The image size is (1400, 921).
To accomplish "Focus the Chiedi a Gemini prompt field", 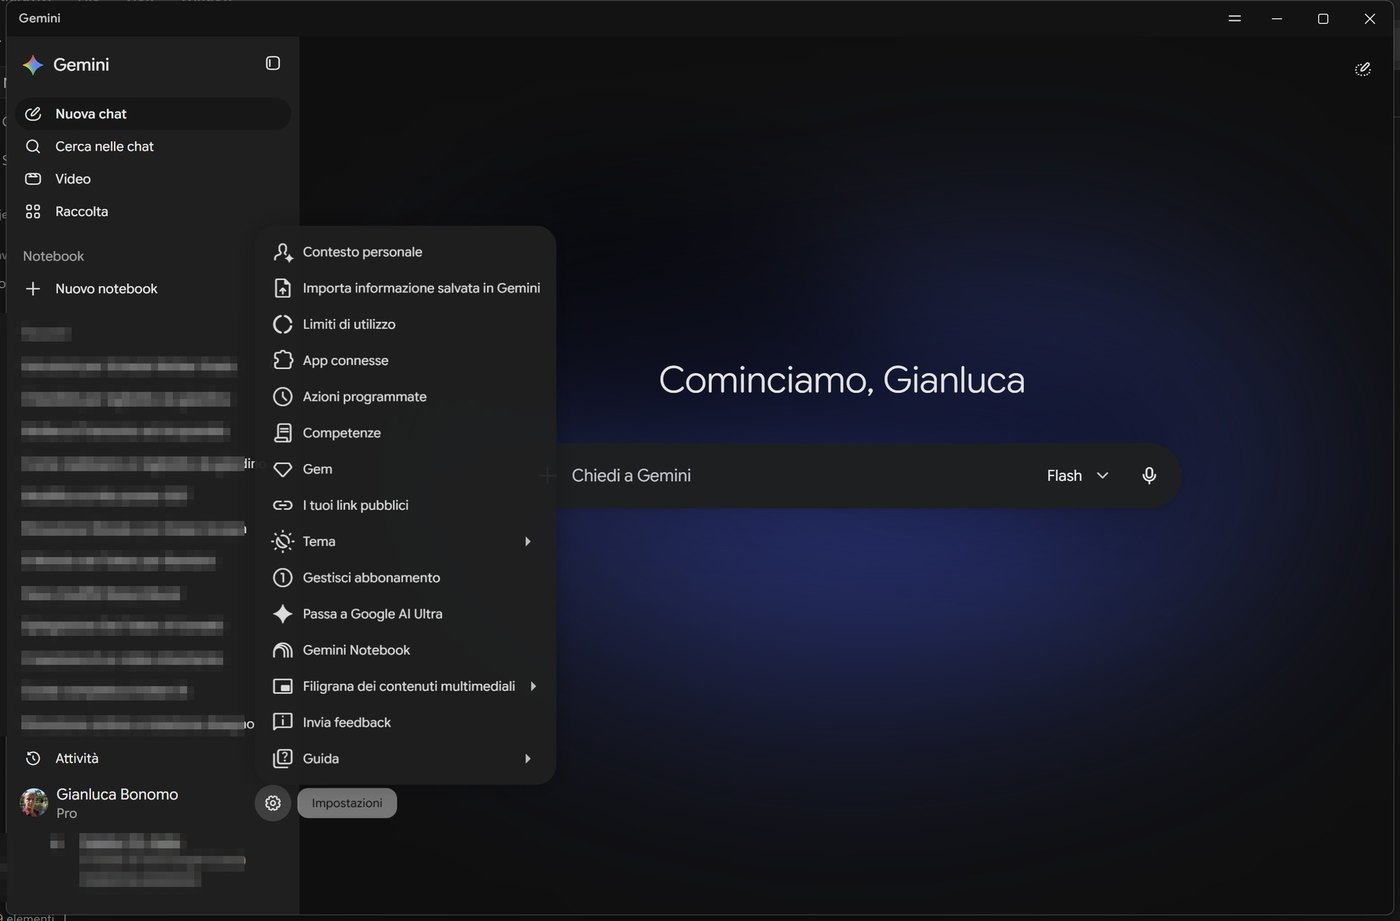I will coord(800,476).
